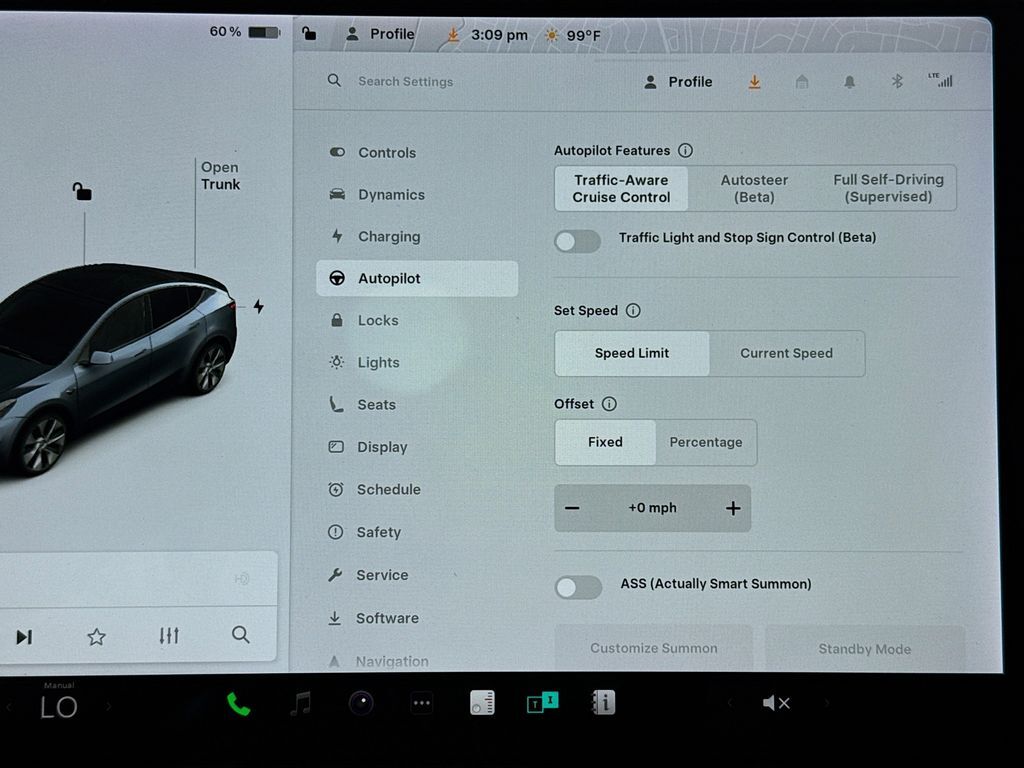Open the Locks settings menu

tap(377, 321)
